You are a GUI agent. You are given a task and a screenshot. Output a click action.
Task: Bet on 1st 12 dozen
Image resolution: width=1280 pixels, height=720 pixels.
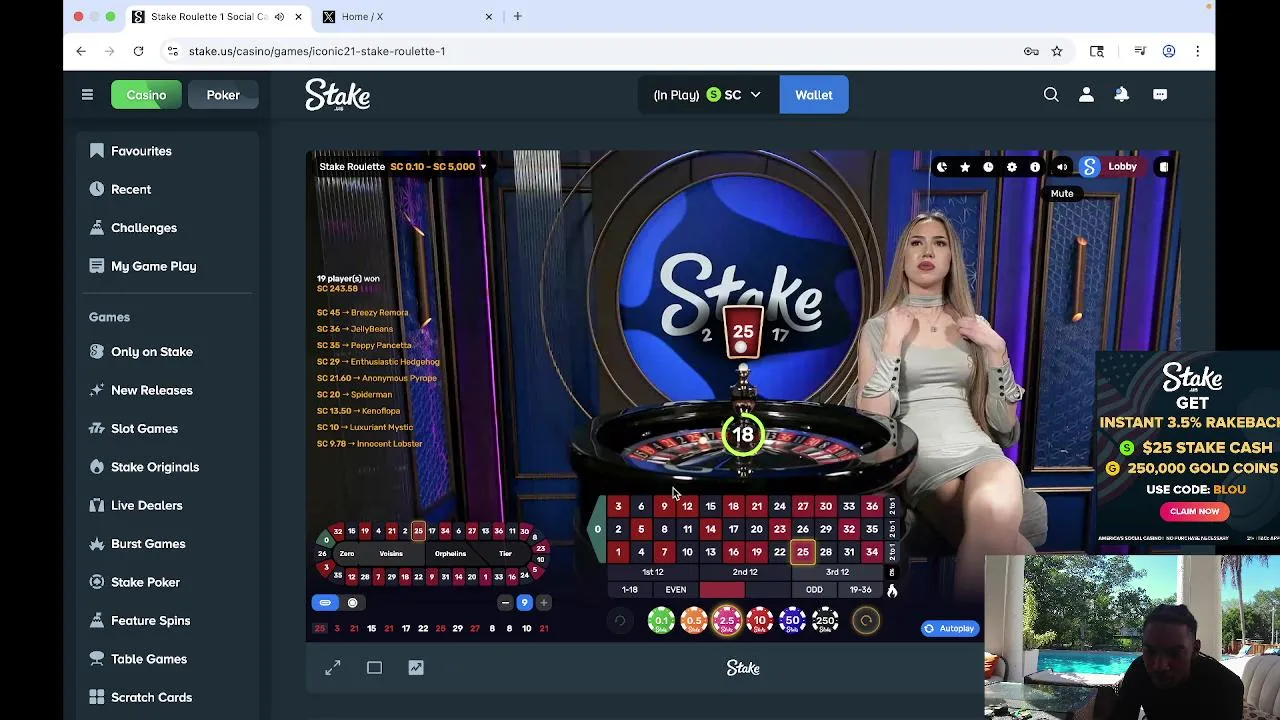652,572
